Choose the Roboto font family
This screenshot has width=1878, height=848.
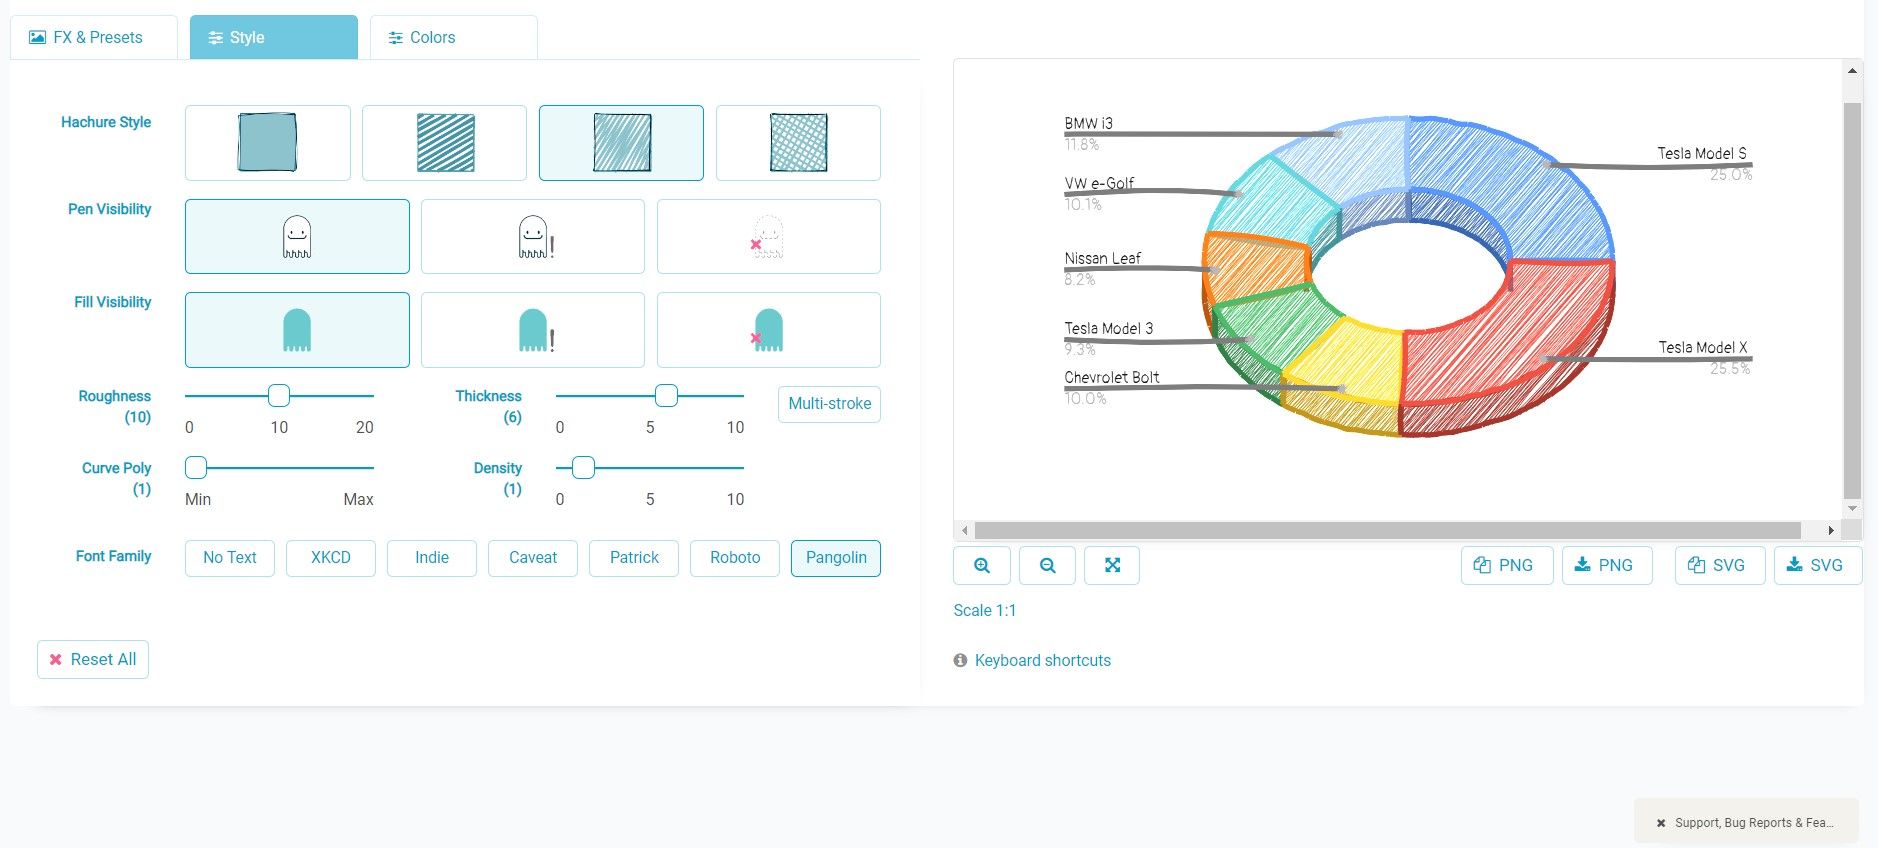(x=735, y=558)
